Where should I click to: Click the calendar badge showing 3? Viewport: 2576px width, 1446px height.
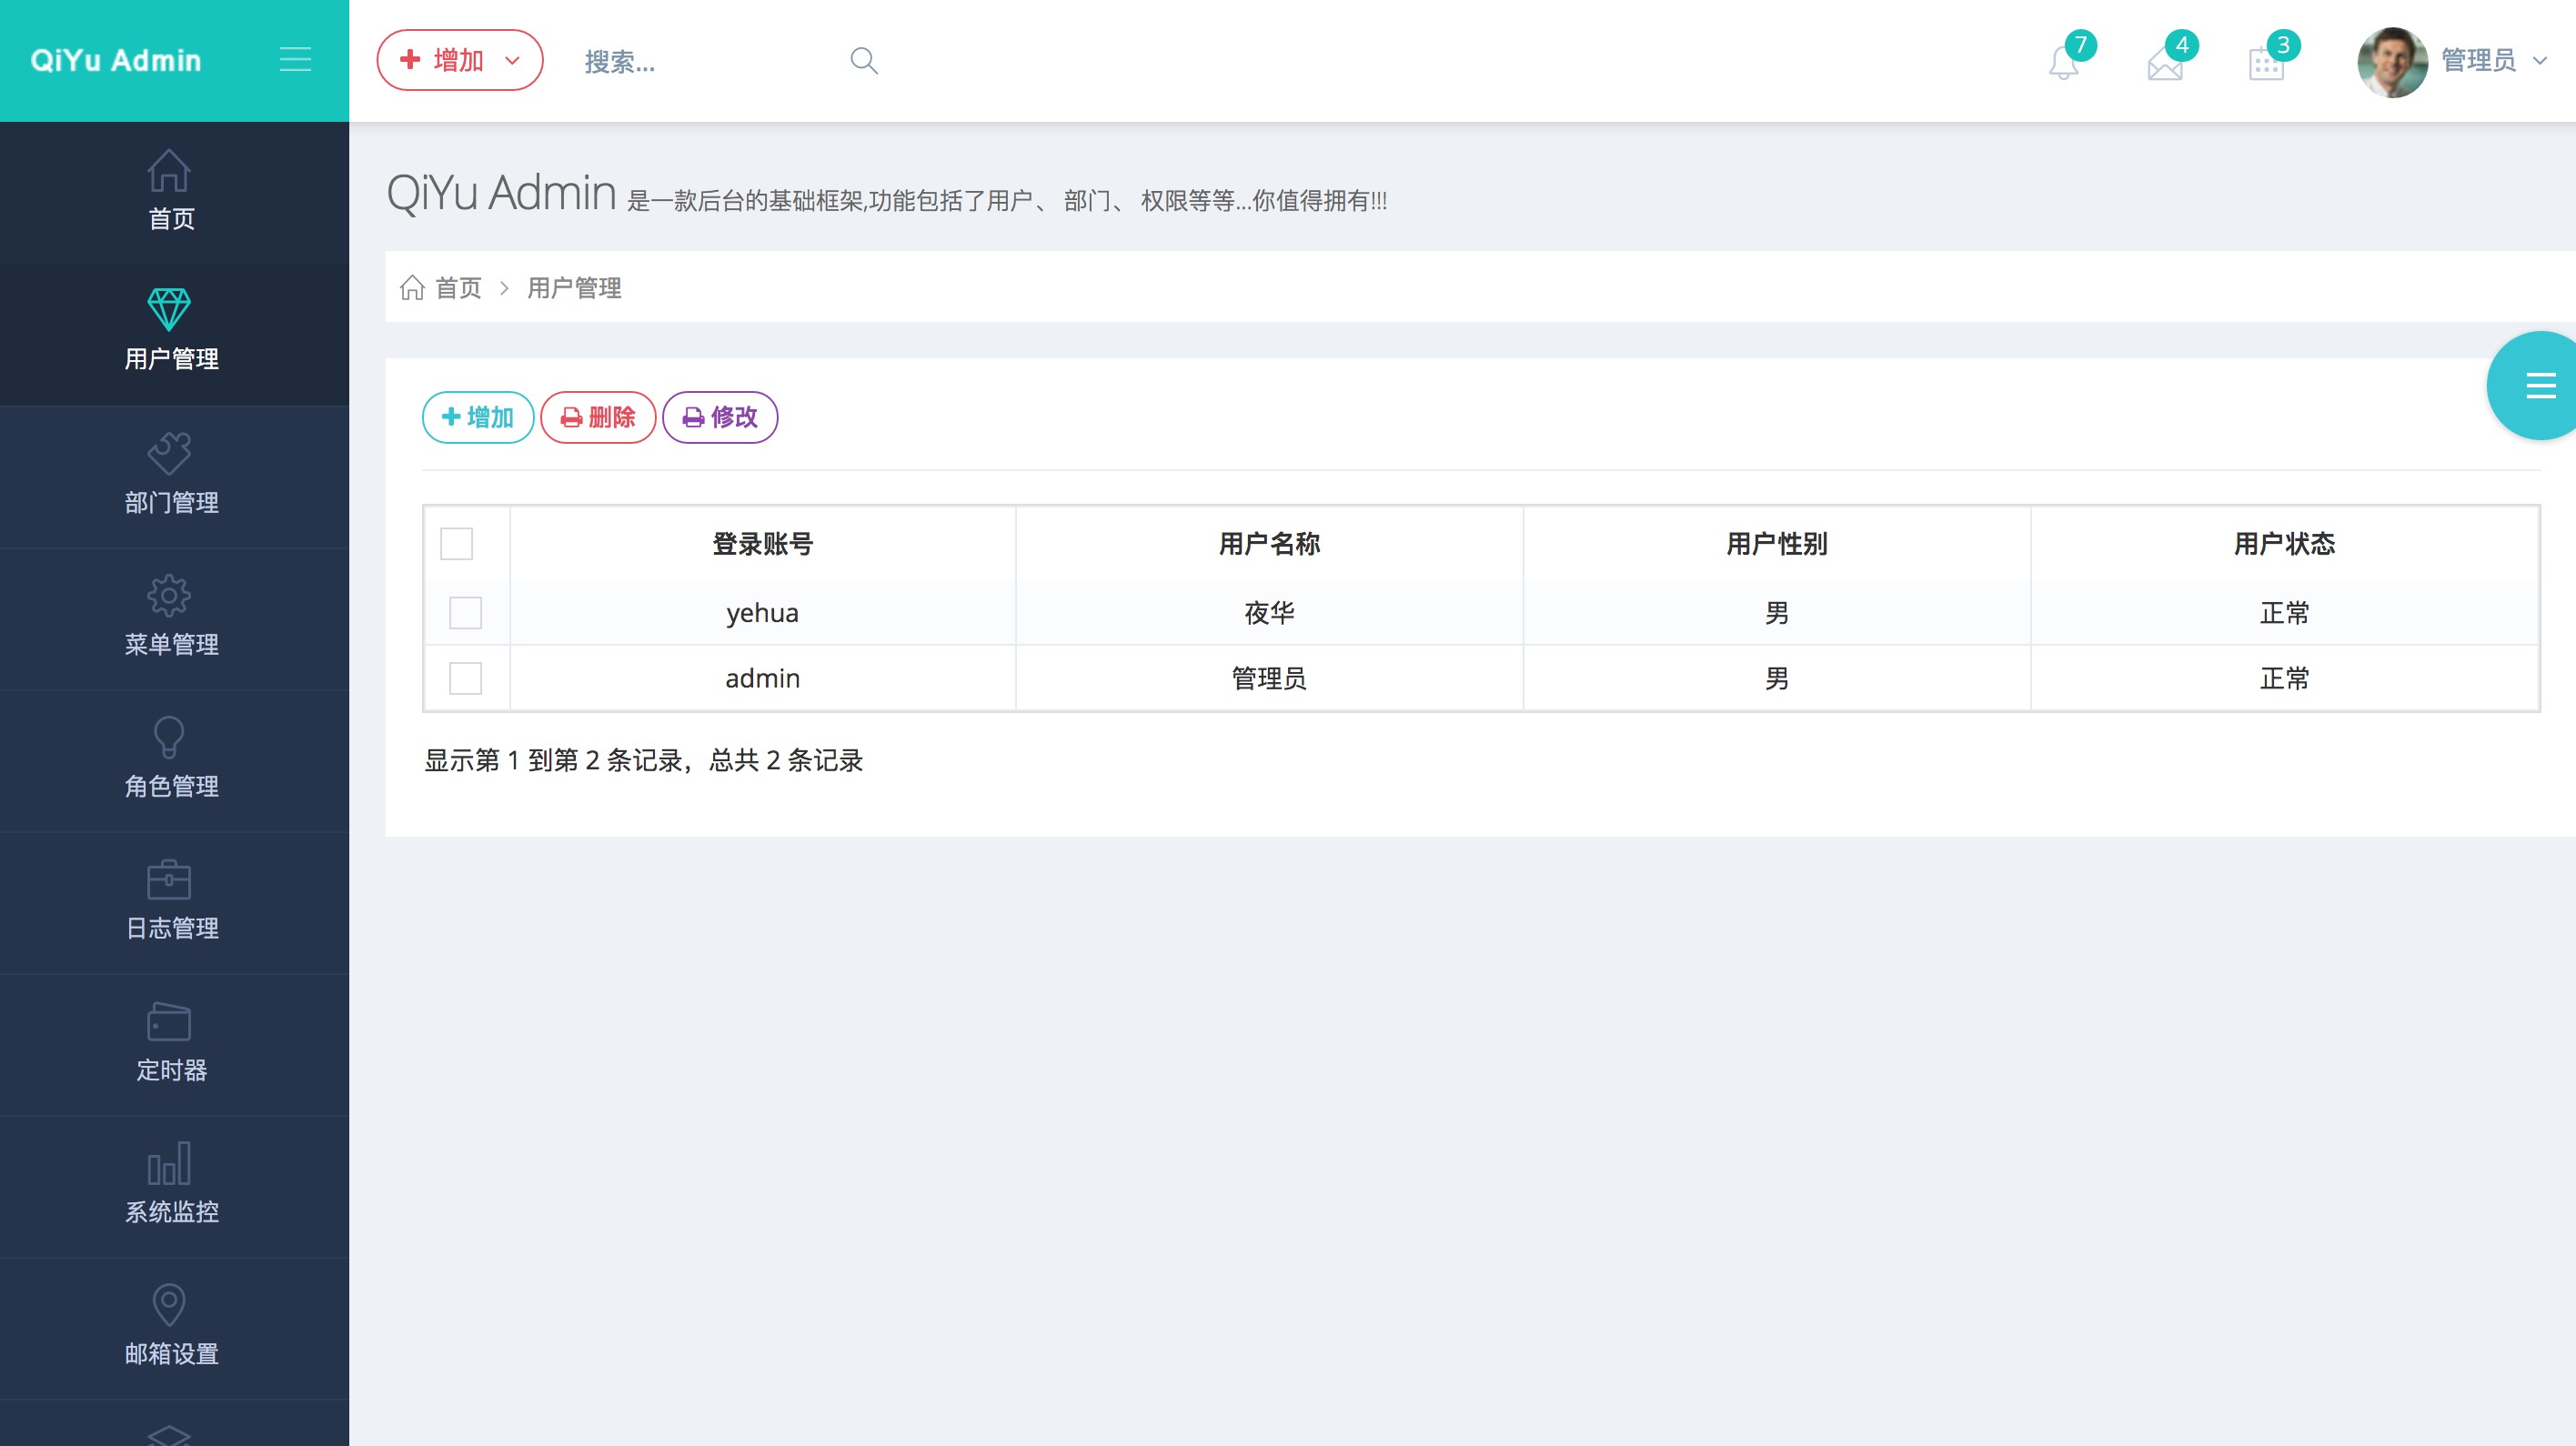(2283, 45)
